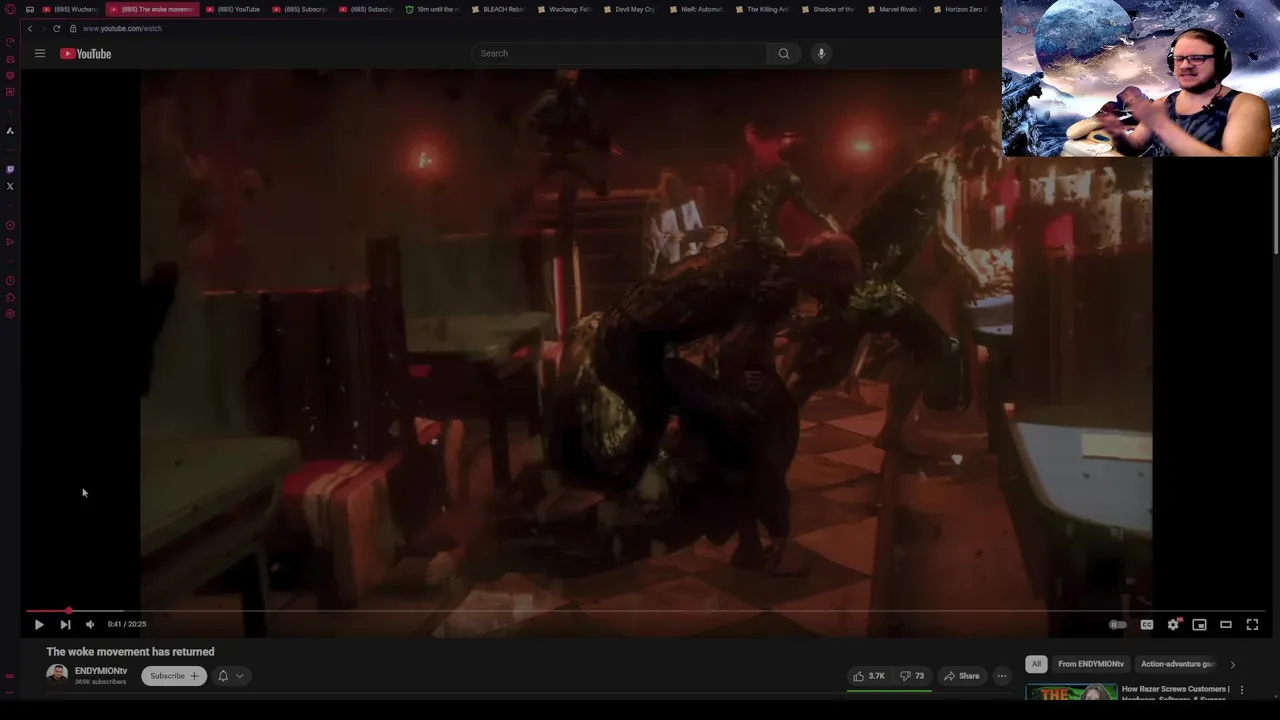Image resolution: width=1280 pixels, height=720 pixels.
Task: Skip to the next video
Action: (x=65, y=624)
